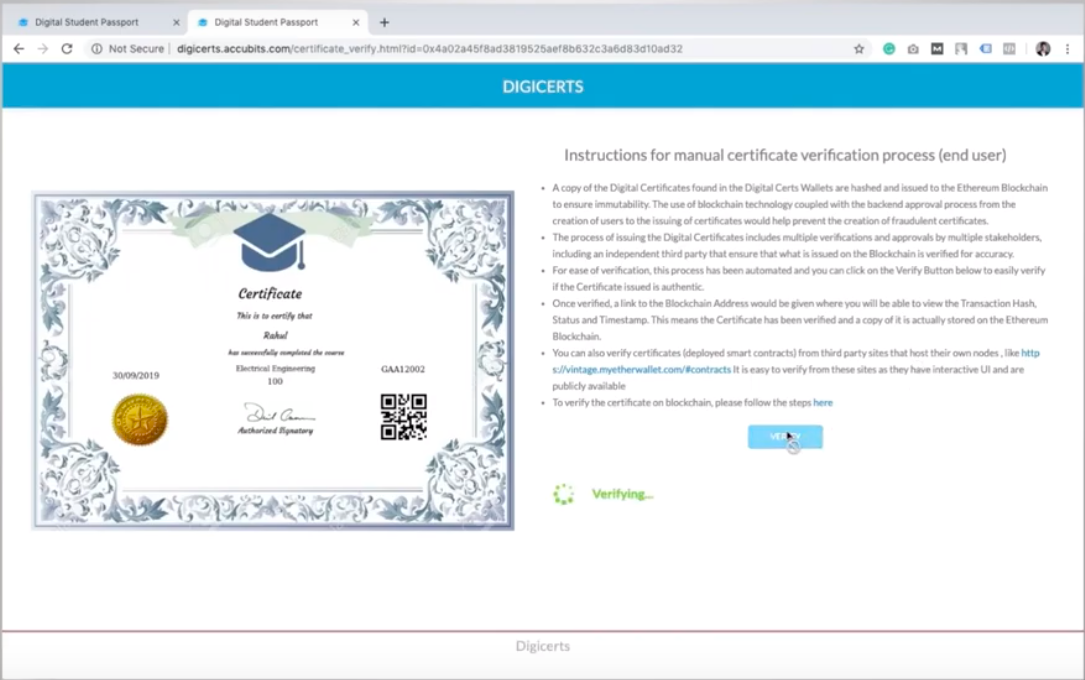Click the VERIFY button

(785, 437)
